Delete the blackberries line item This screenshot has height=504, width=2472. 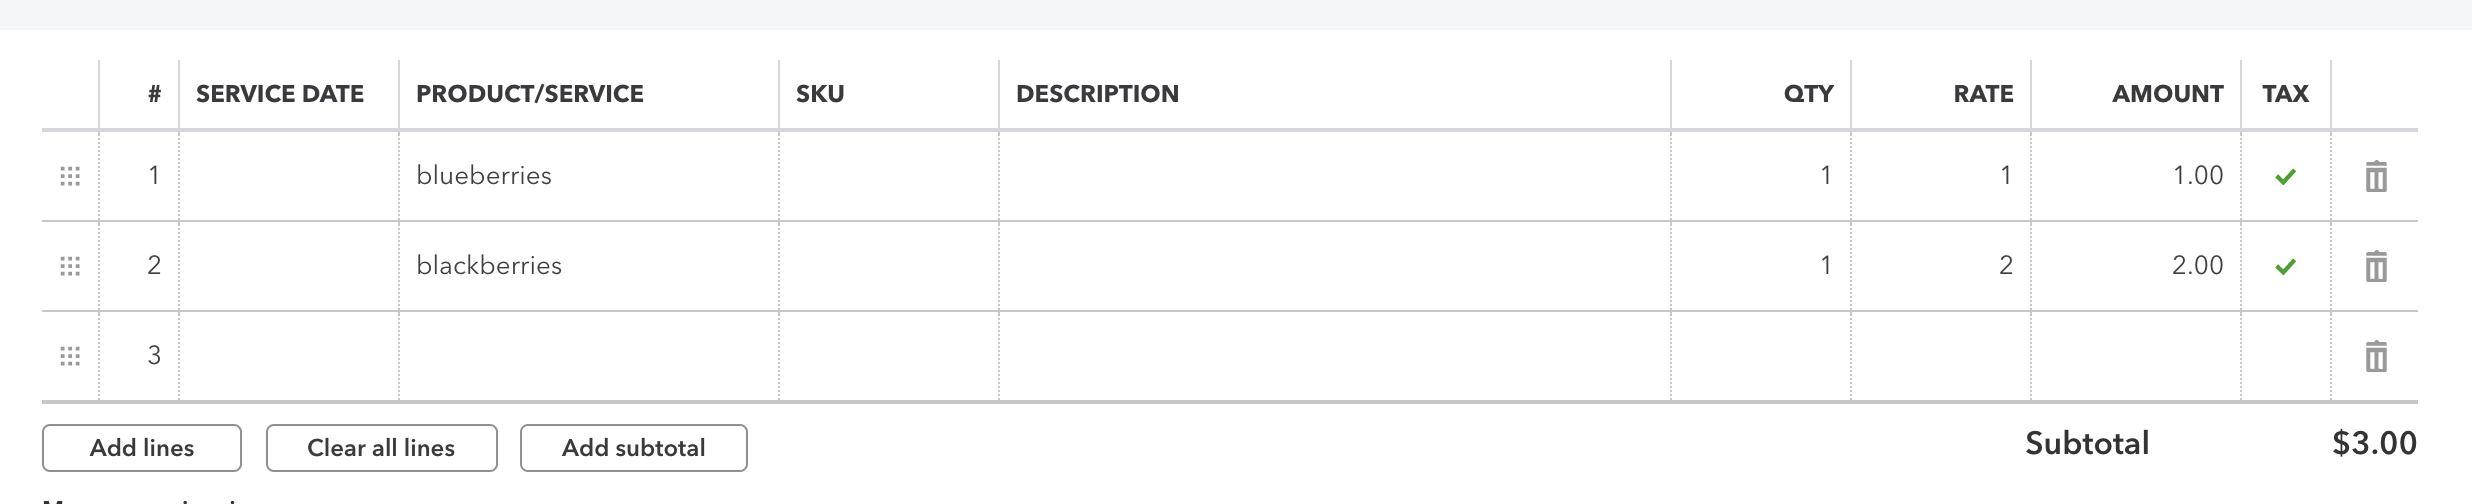[2376, 267]
